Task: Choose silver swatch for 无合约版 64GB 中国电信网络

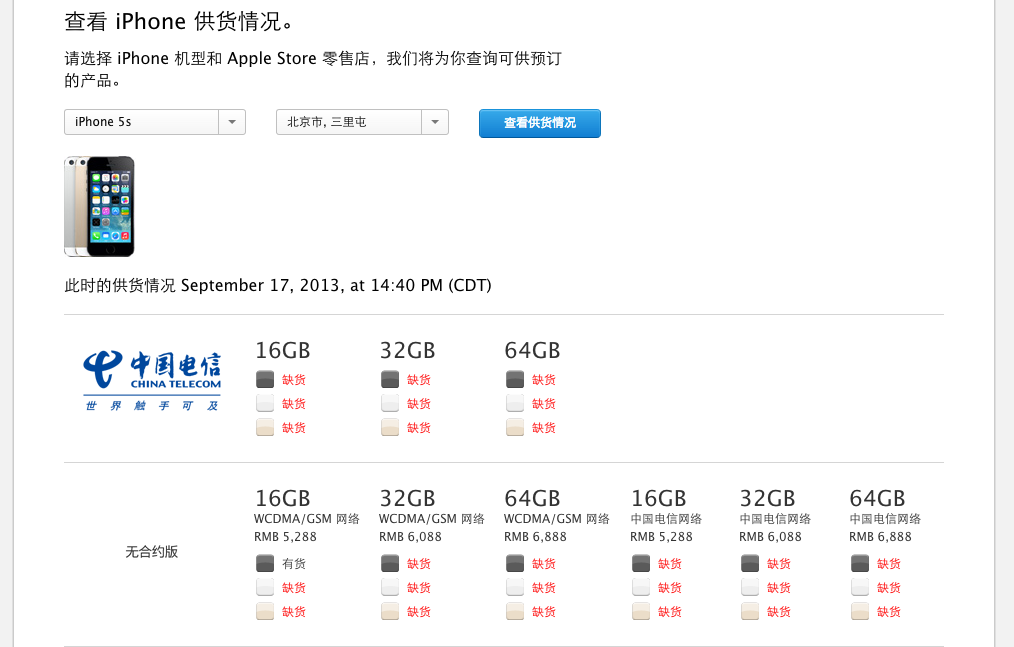Action: (x=860, y=587)
